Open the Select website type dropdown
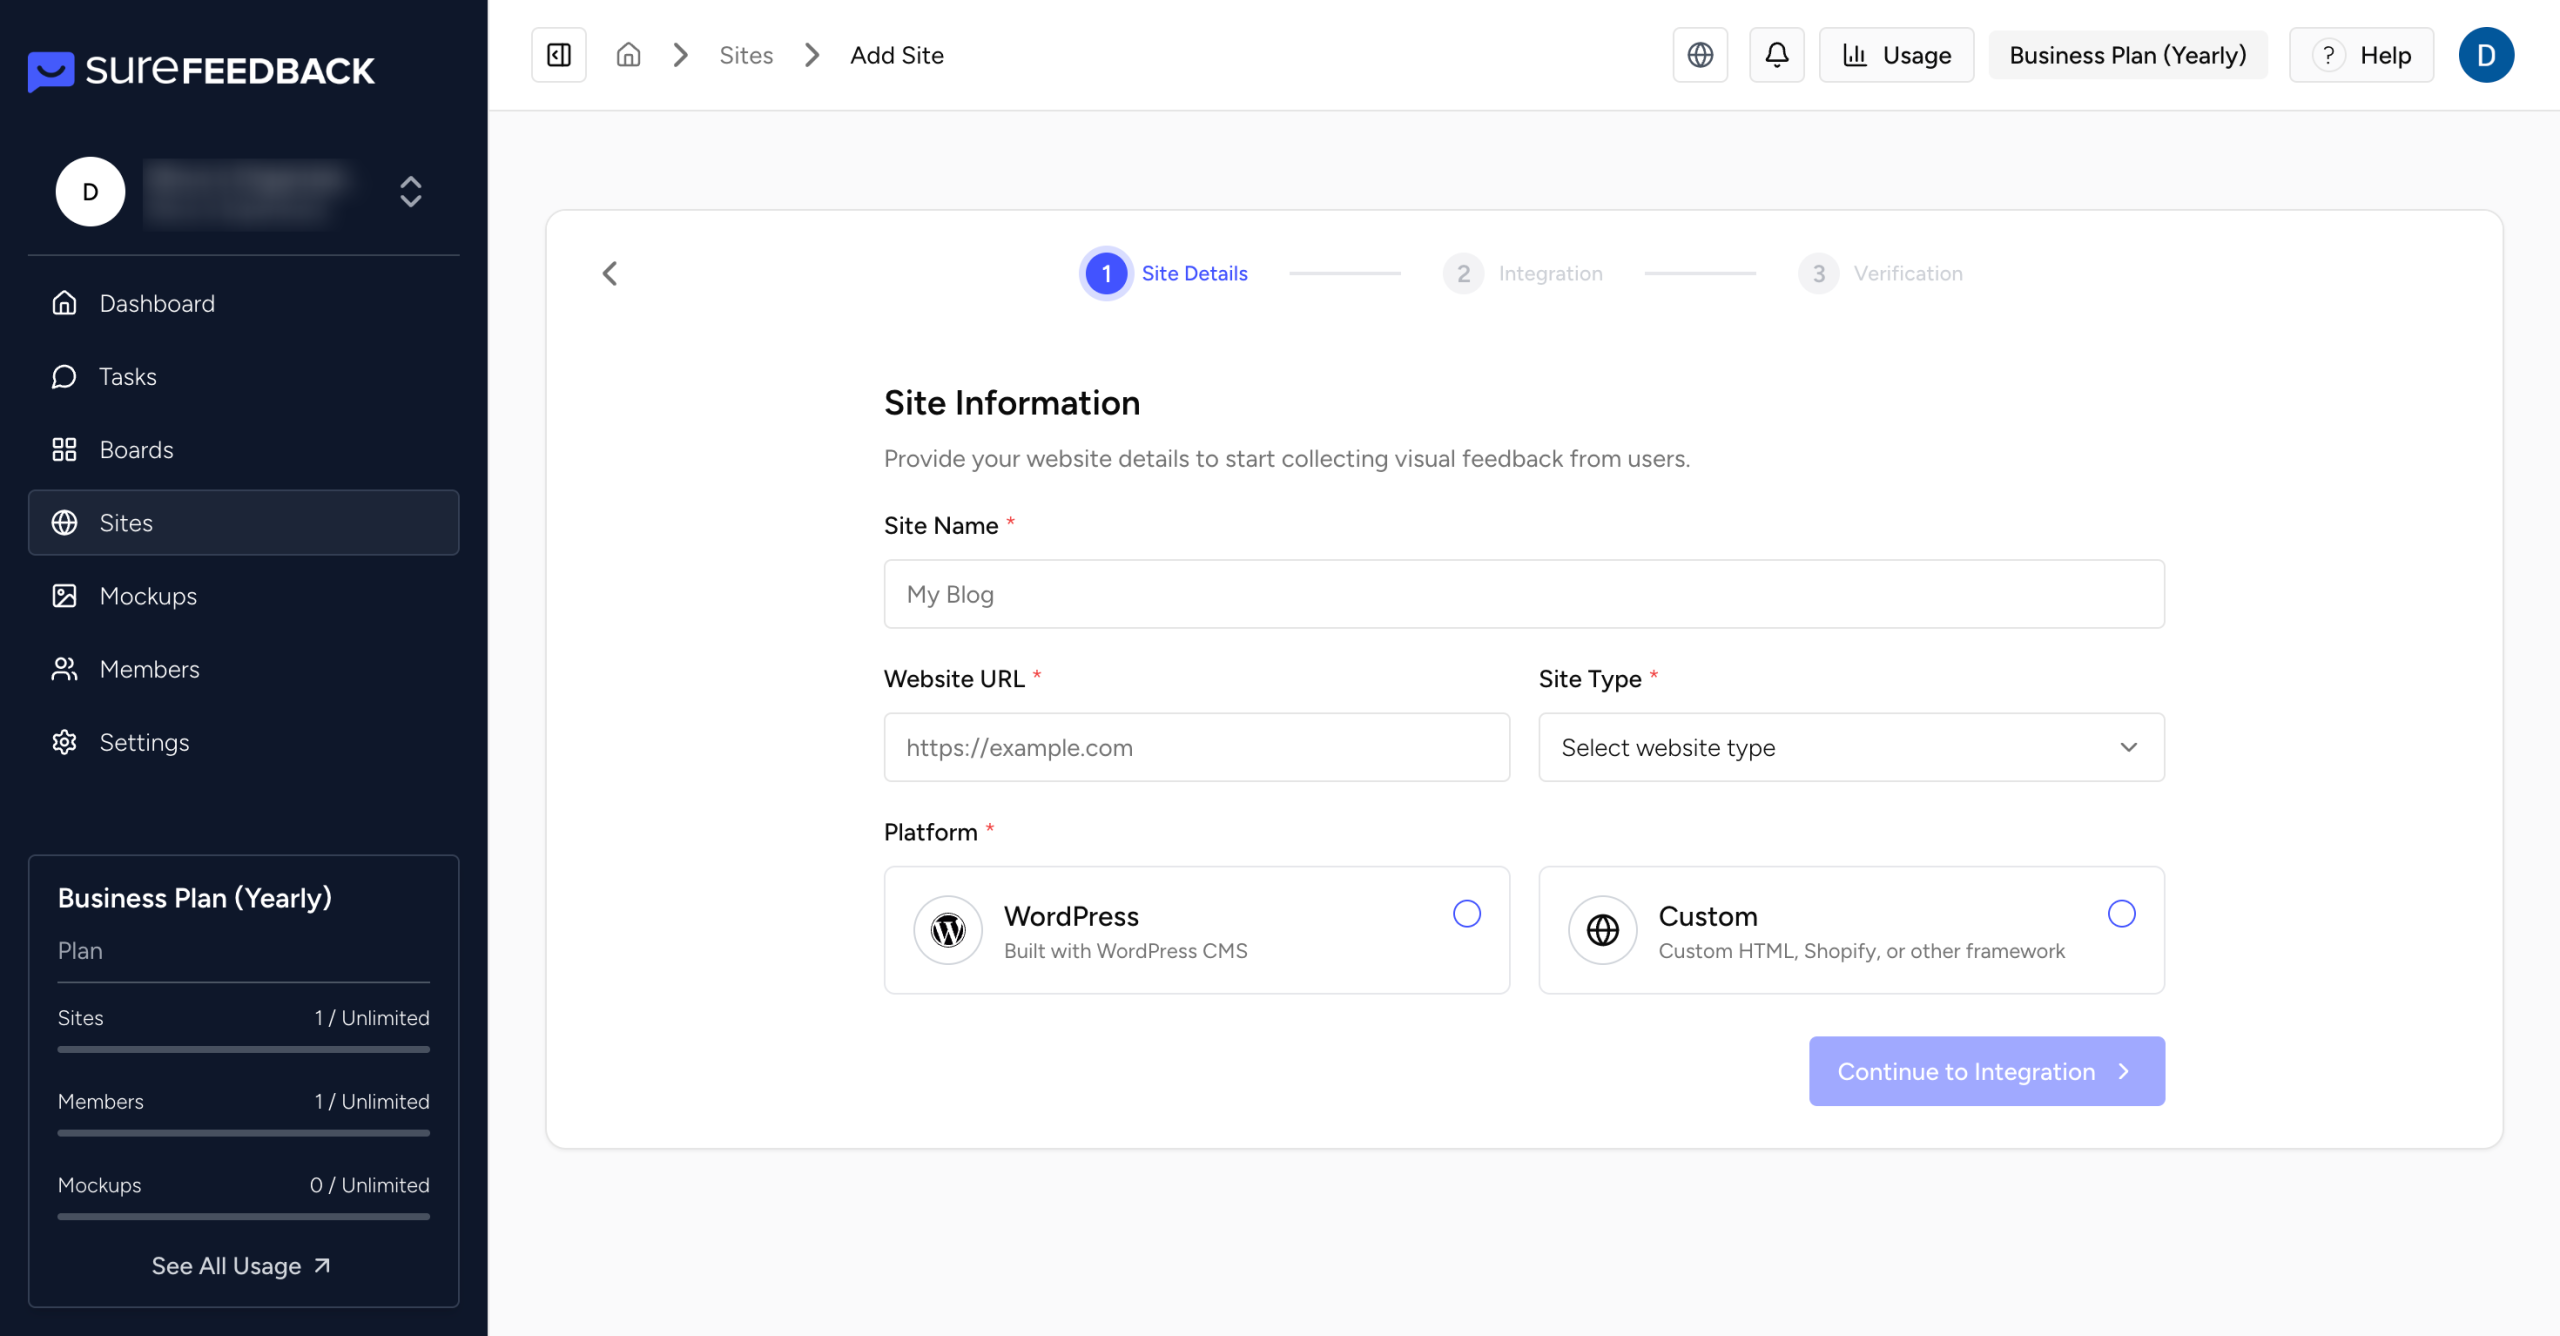The height and width of the screenshot is (1336, 2560). tap(1851, 747)
